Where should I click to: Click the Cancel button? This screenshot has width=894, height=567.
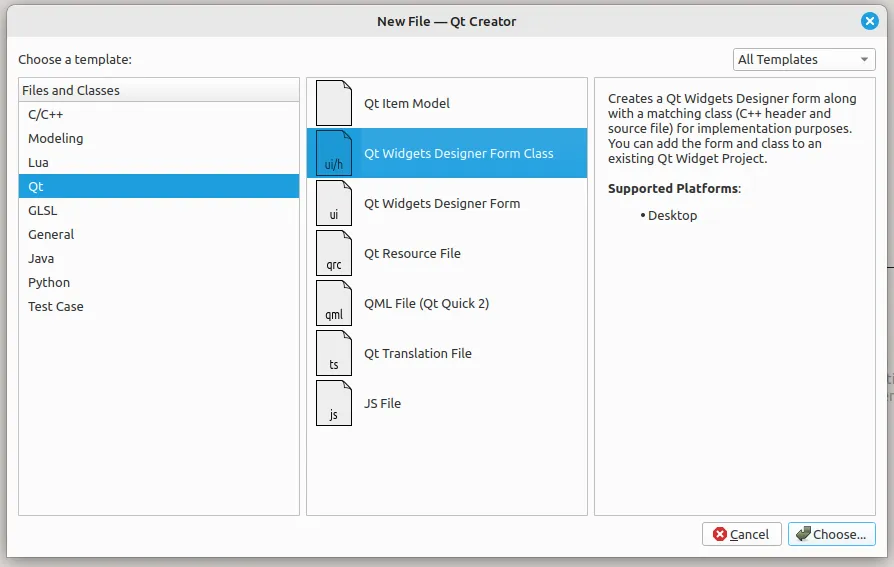tap(741, 534)
